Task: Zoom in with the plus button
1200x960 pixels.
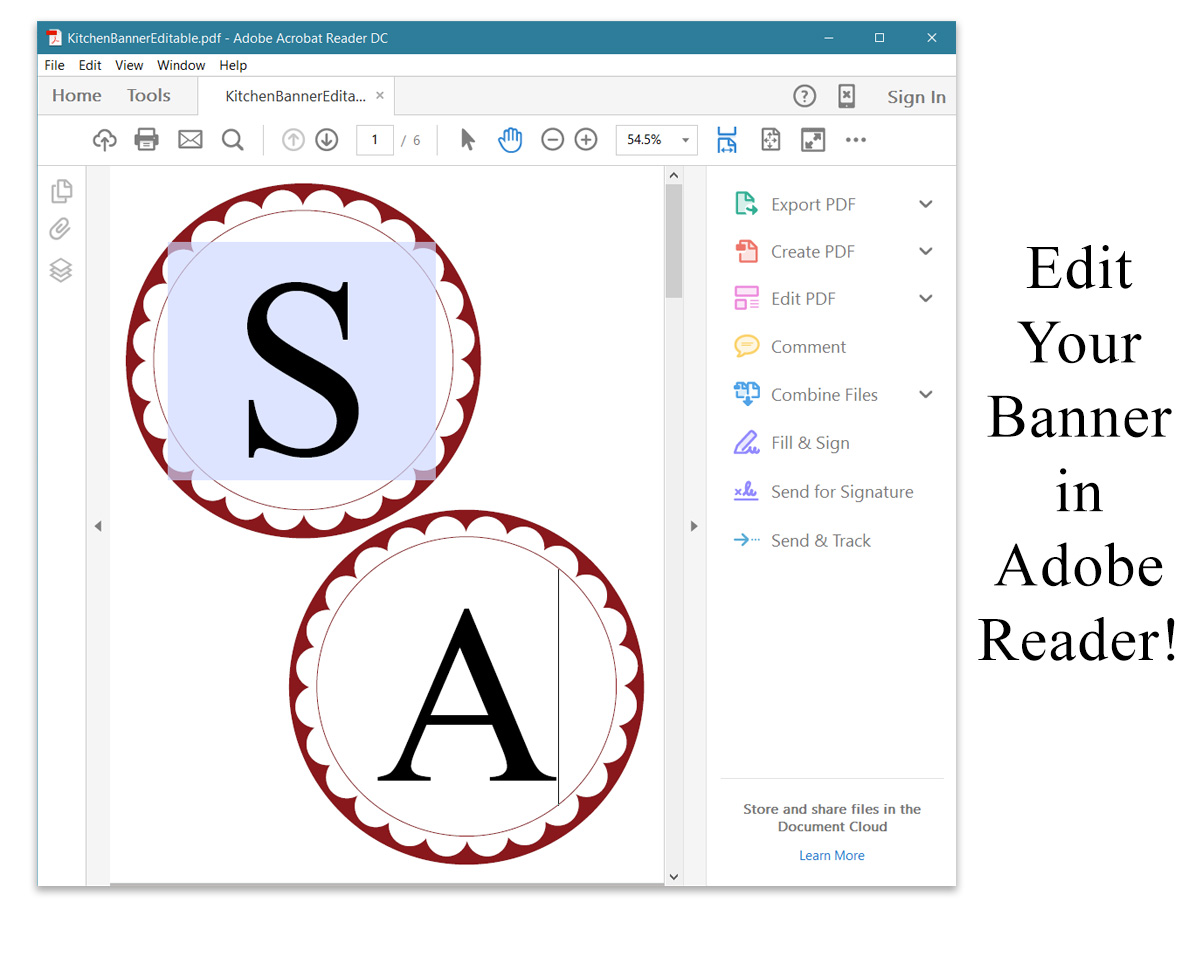Action: tap(586, 140)
